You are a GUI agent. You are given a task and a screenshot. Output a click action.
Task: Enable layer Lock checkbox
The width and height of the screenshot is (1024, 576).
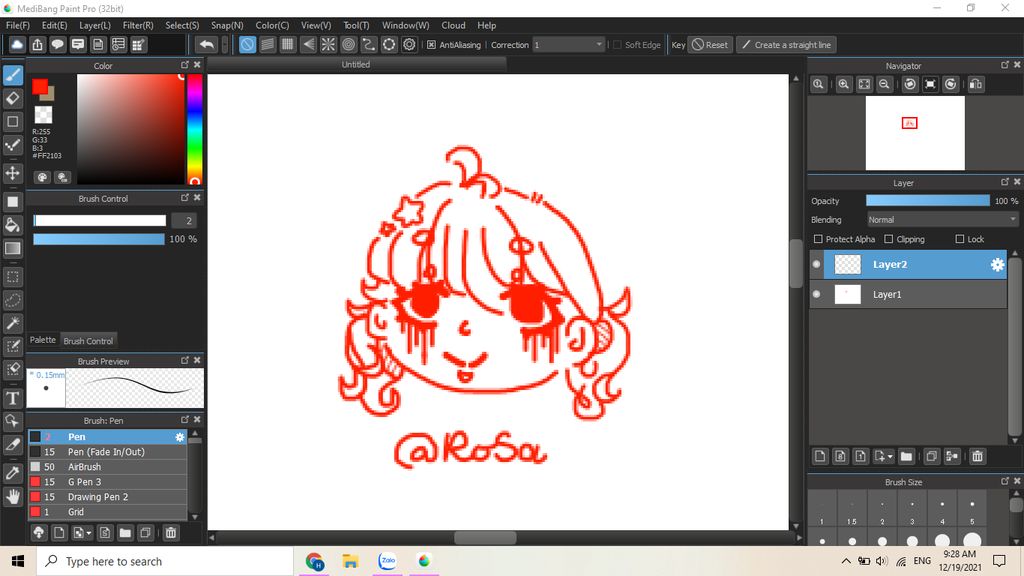click(x=959, y=239)
